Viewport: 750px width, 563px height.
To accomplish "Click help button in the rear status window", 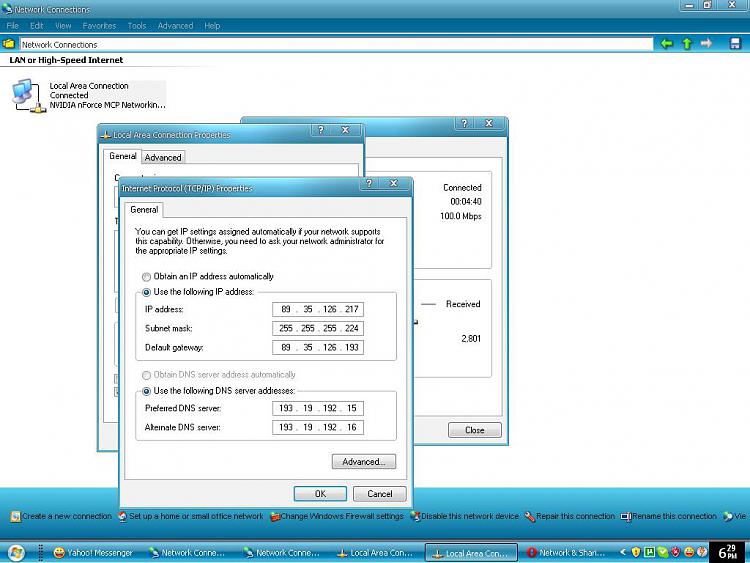I will pos(464,123).
